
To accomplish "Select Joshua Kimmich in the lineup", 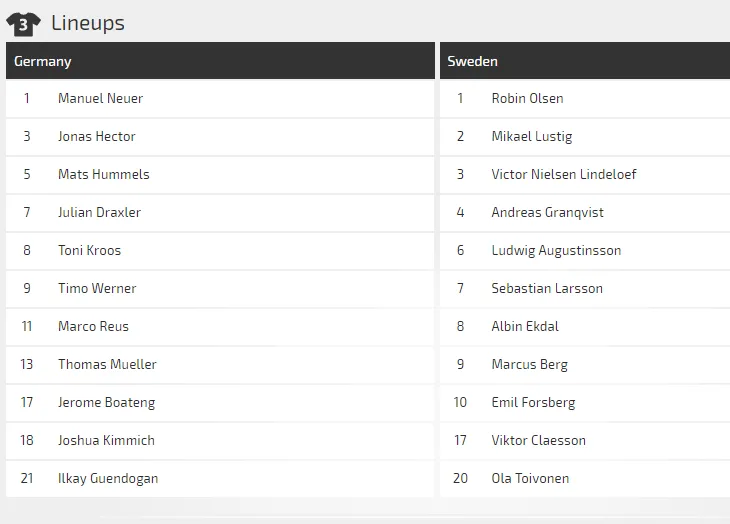I will pyautogui.click(x=106, y=440).
